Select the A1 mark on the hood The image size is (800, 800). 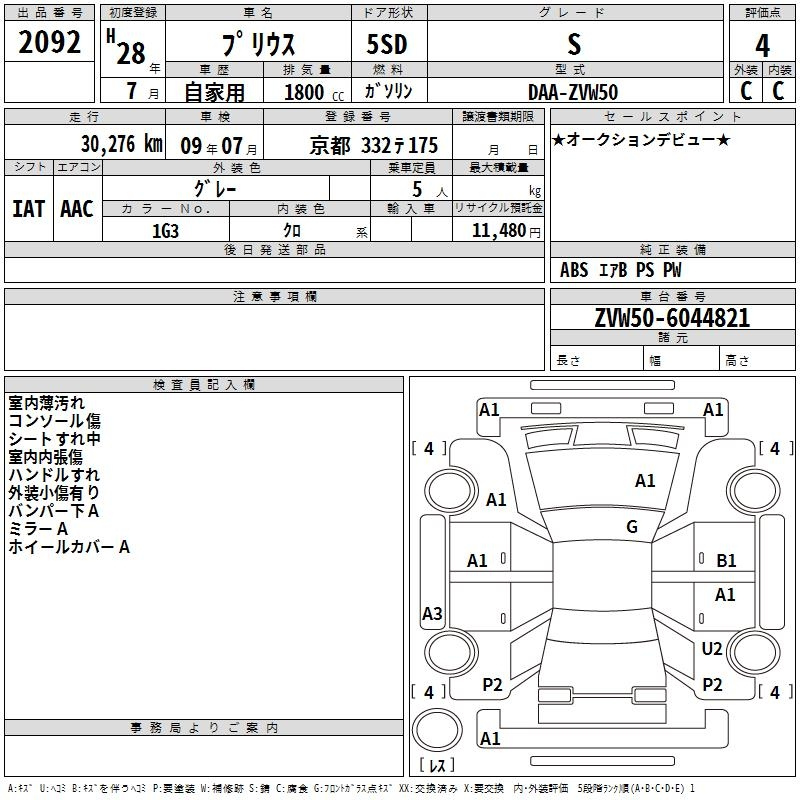(x=645, y=481)
